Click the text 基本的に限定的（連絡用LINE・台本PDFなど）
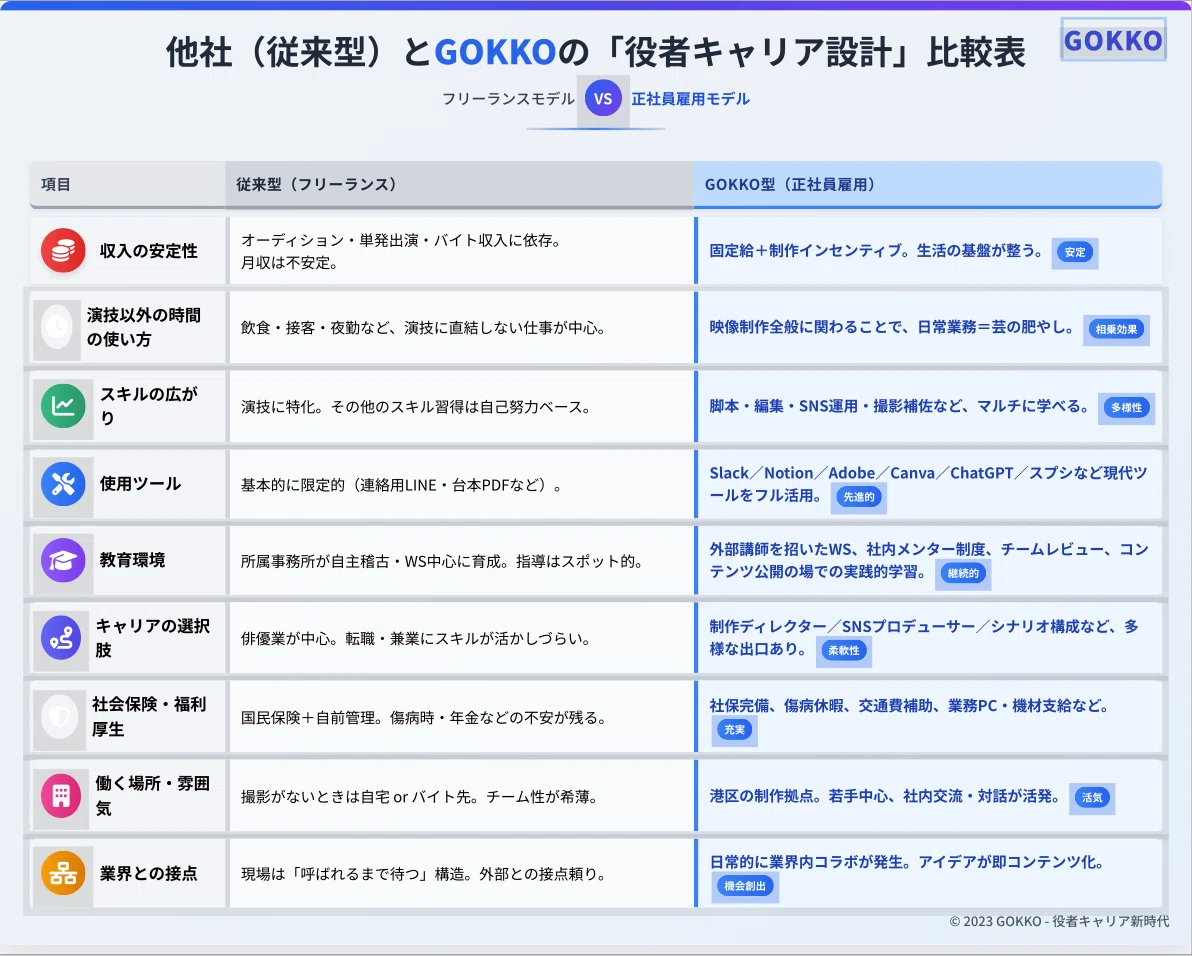The image size is (1192, 956). pos(396,485)
